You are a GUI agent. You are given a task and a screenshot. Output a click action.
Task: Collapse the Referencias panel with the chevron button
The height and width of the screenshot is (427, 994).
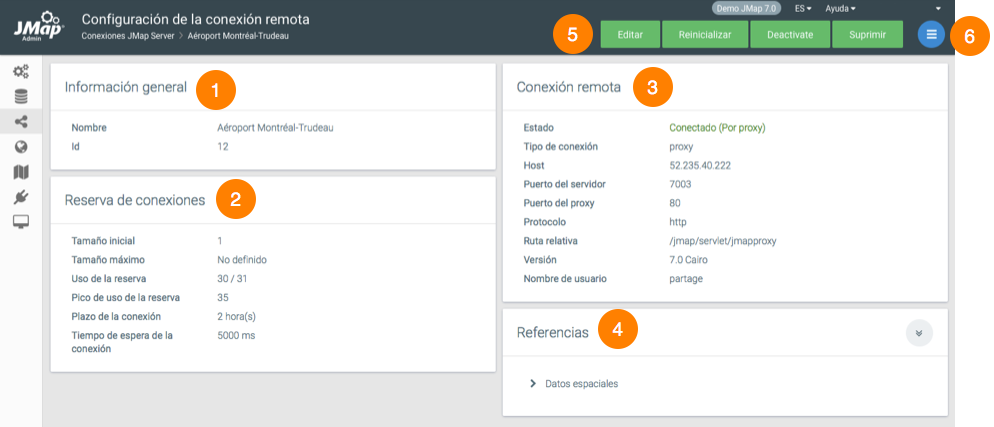tap(919, 333)
